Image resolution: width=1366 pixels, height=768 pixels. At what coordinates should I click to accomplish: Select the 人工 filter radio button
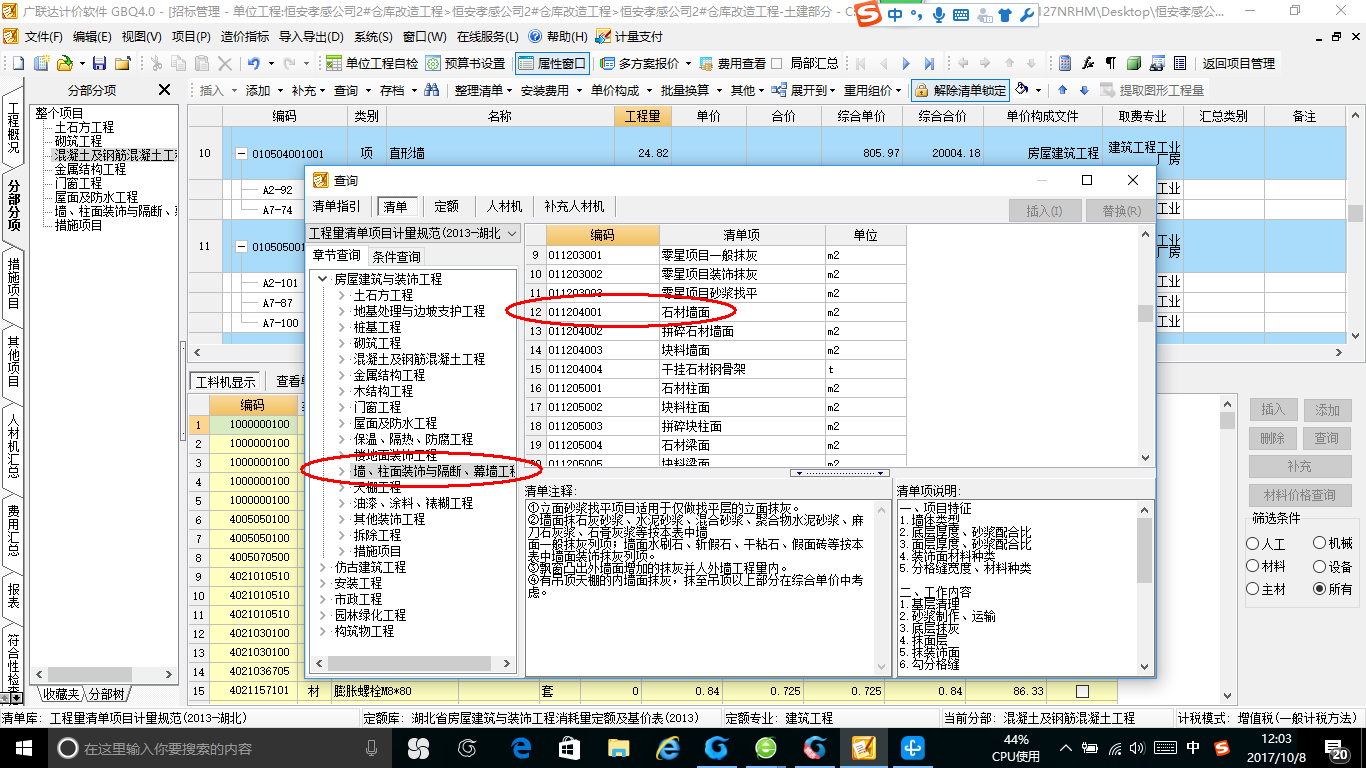point(1253,544)
